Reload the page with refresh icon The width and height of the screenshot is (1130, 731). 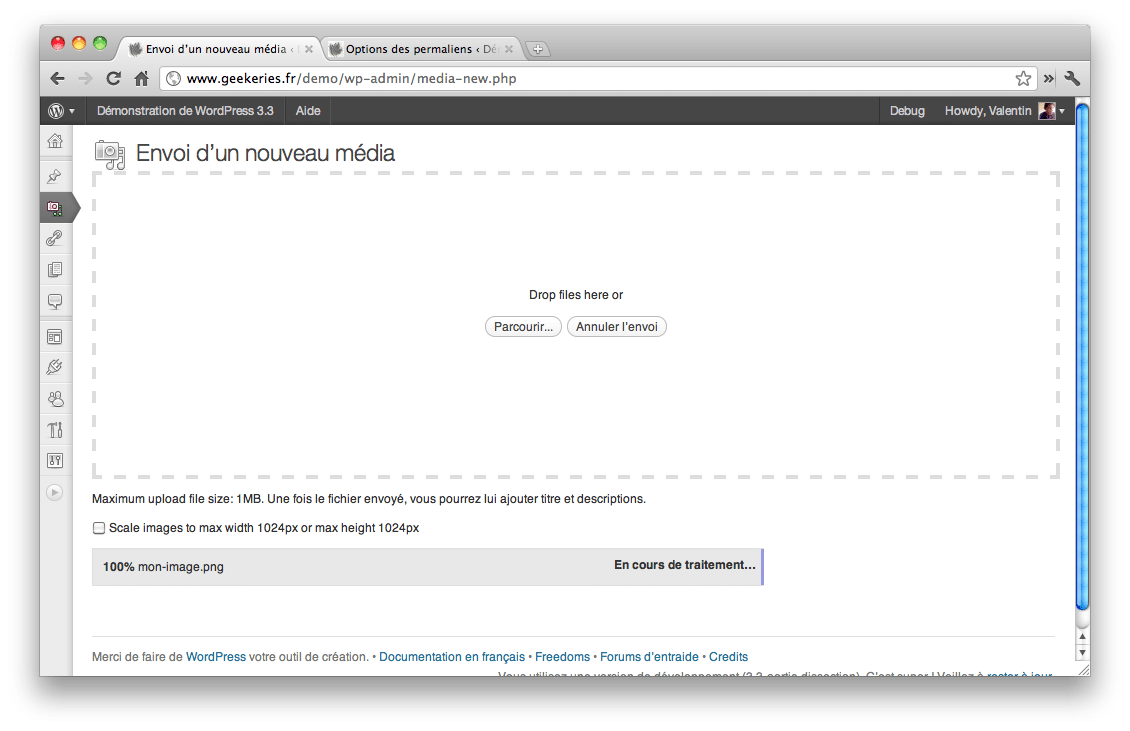[x=113, y=79]
